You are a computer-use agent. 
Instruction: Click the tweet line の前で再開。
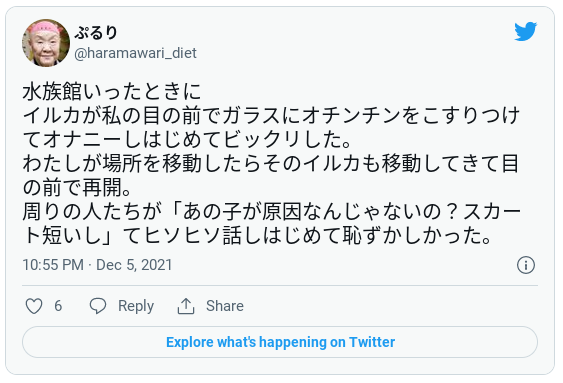click(78, 187)
